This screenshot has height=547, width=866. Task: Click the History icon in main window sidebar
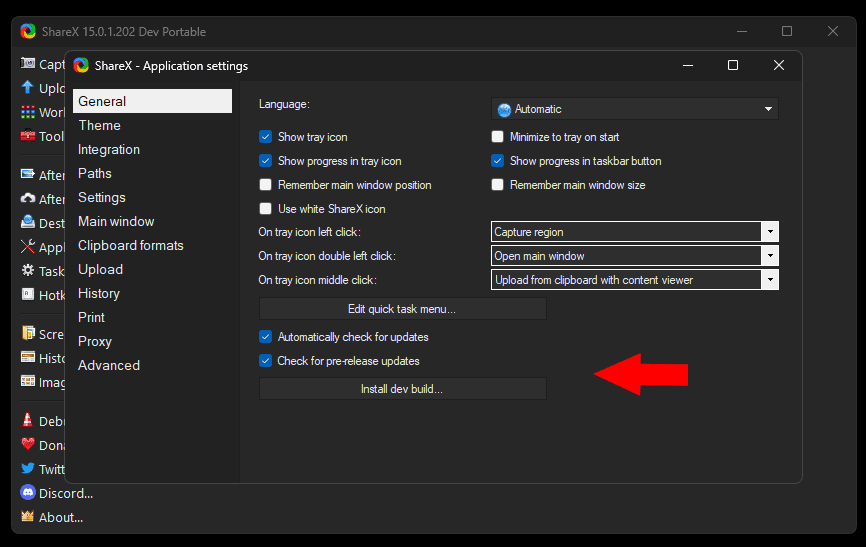pos(28,357)
